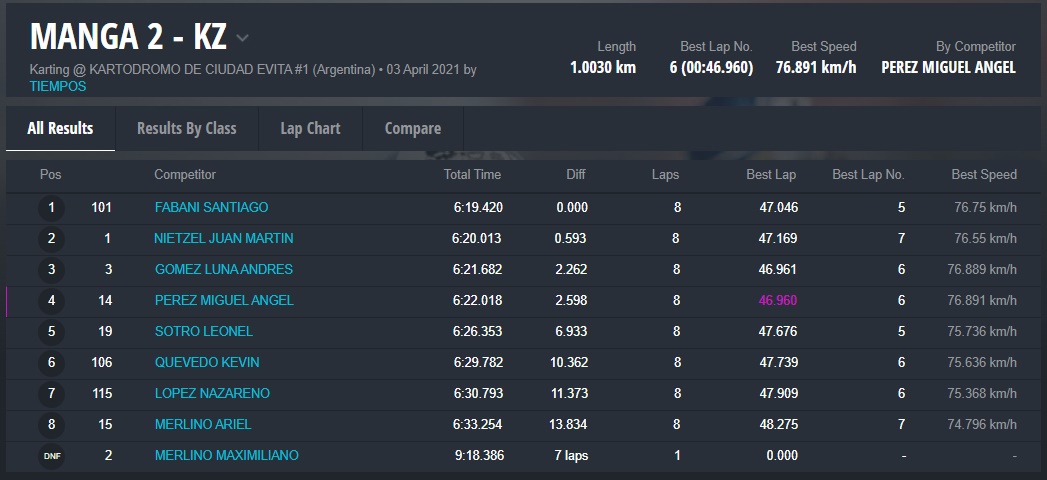Open competitor SOTRO LEONEL
Screen dimensions: 1047x480
pos(204,331)
